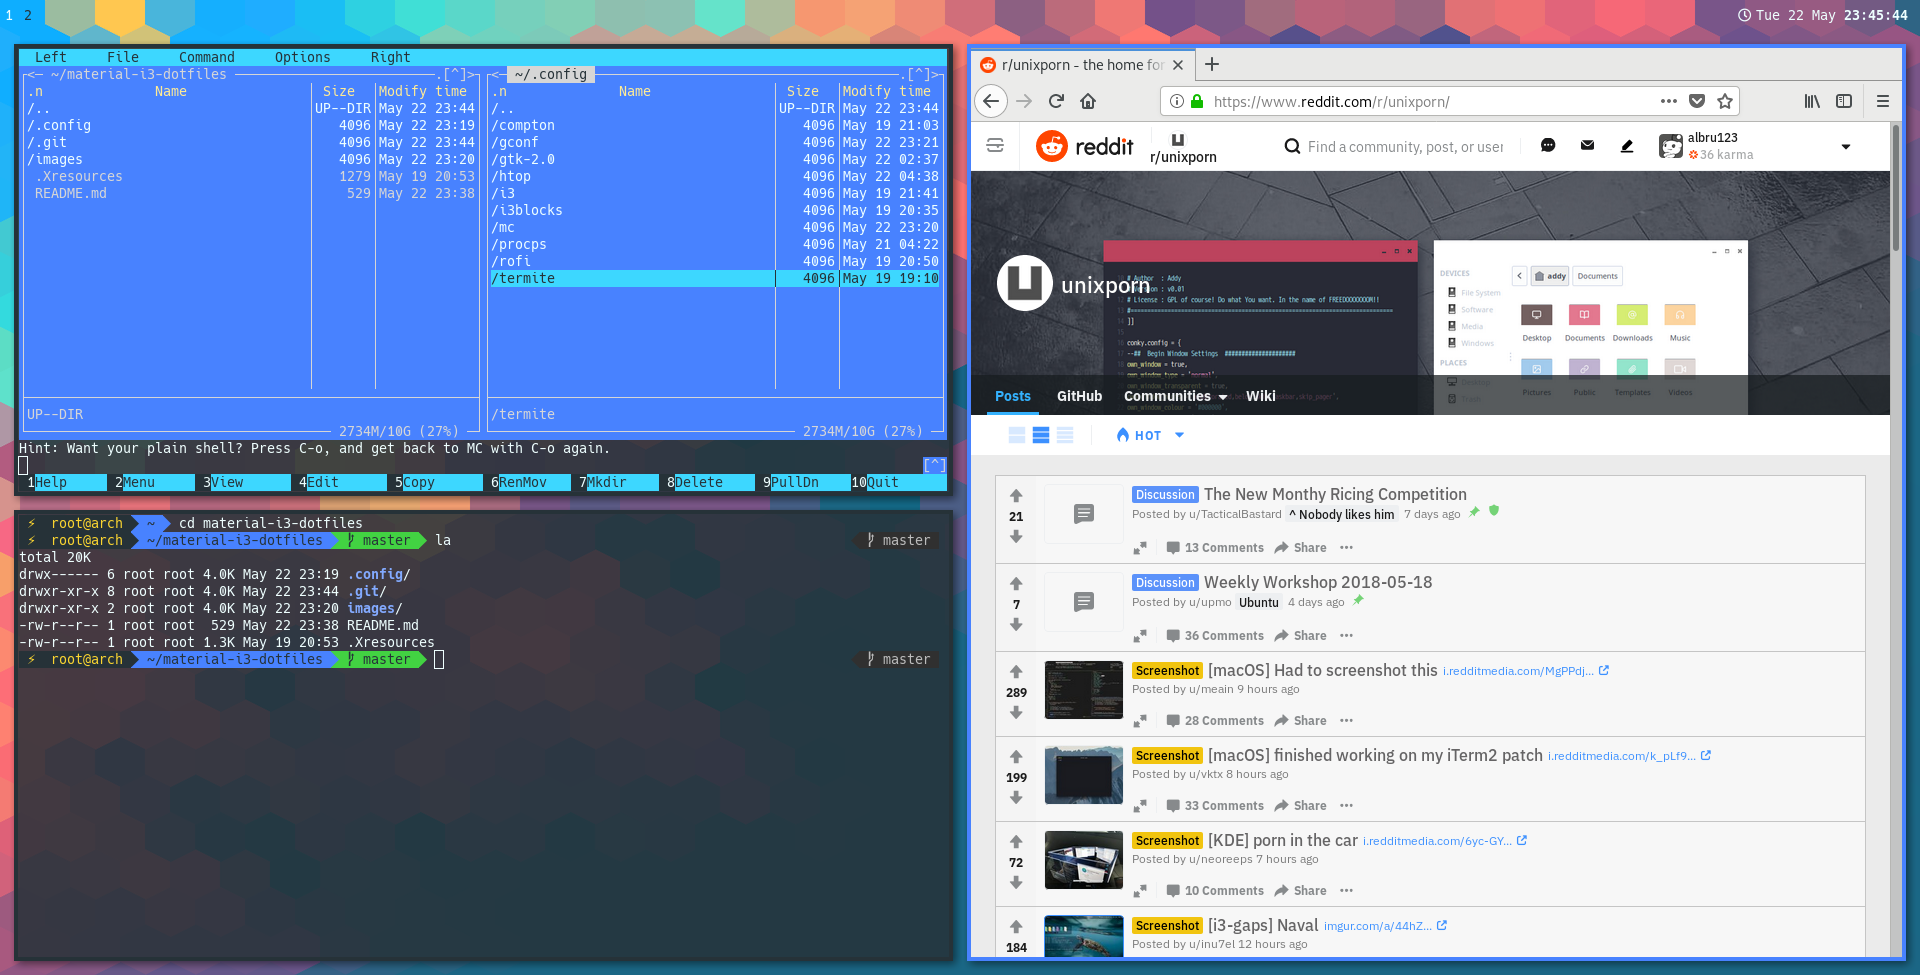This screenshot has height=975, width=1920.
Task: Select README.md in left mc panel
Action: [251, 193]
